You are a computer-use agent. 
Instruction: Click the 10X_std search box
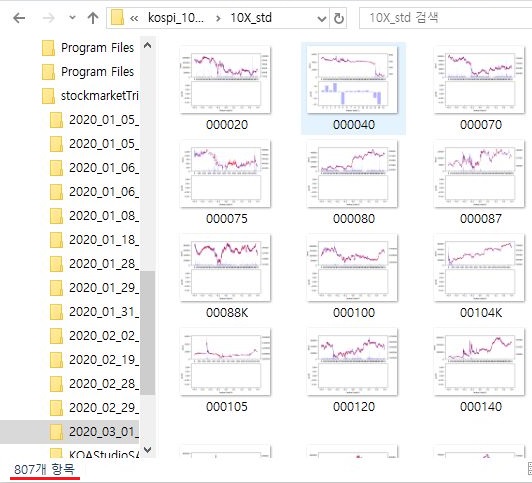tap(445, 18)
